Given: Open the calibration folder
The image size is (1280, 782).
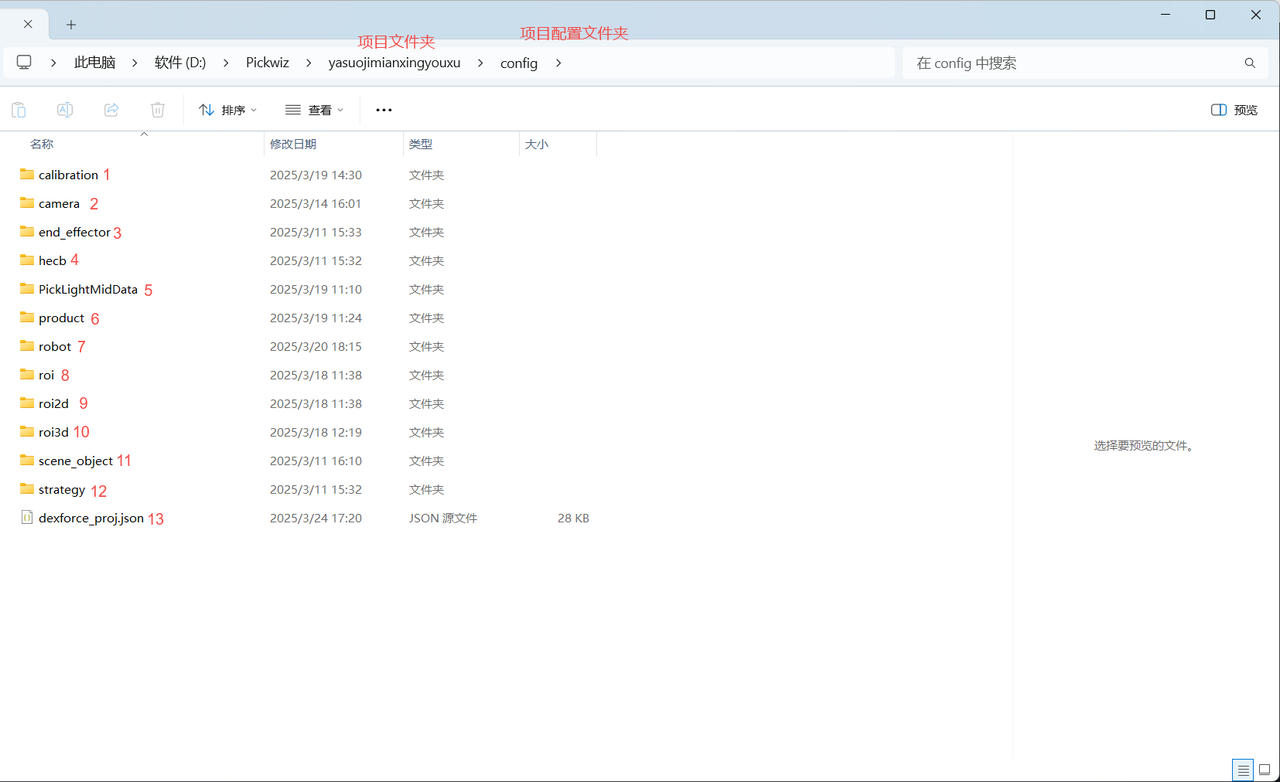Looking at the screenshot, I should 68,175.
